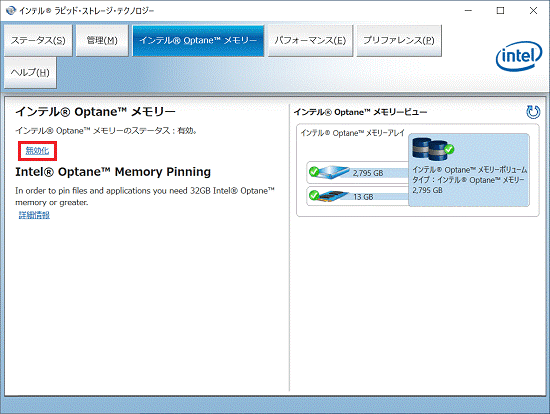Click the タイプ：インテル Optane メモリー line

pyautogui.click(x=468, y=180)
